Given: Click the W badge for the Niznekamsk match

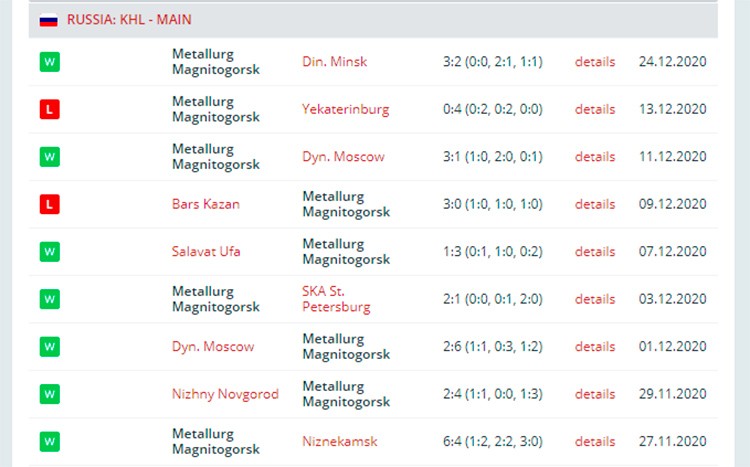Looking at the screenshot, I should click(x=50, y=441).
